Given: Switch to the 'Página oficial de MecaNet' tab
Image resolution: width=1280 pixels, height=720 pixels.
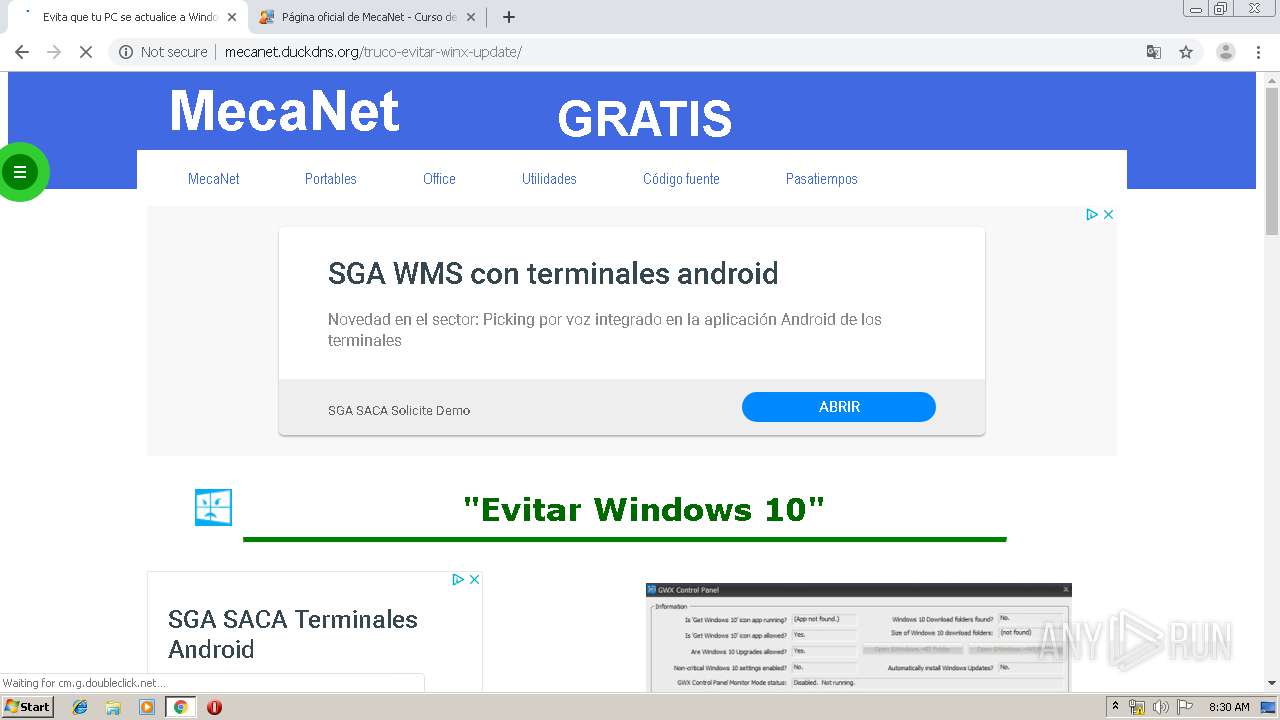Looking at the screenshot, I should coord(368,17).
